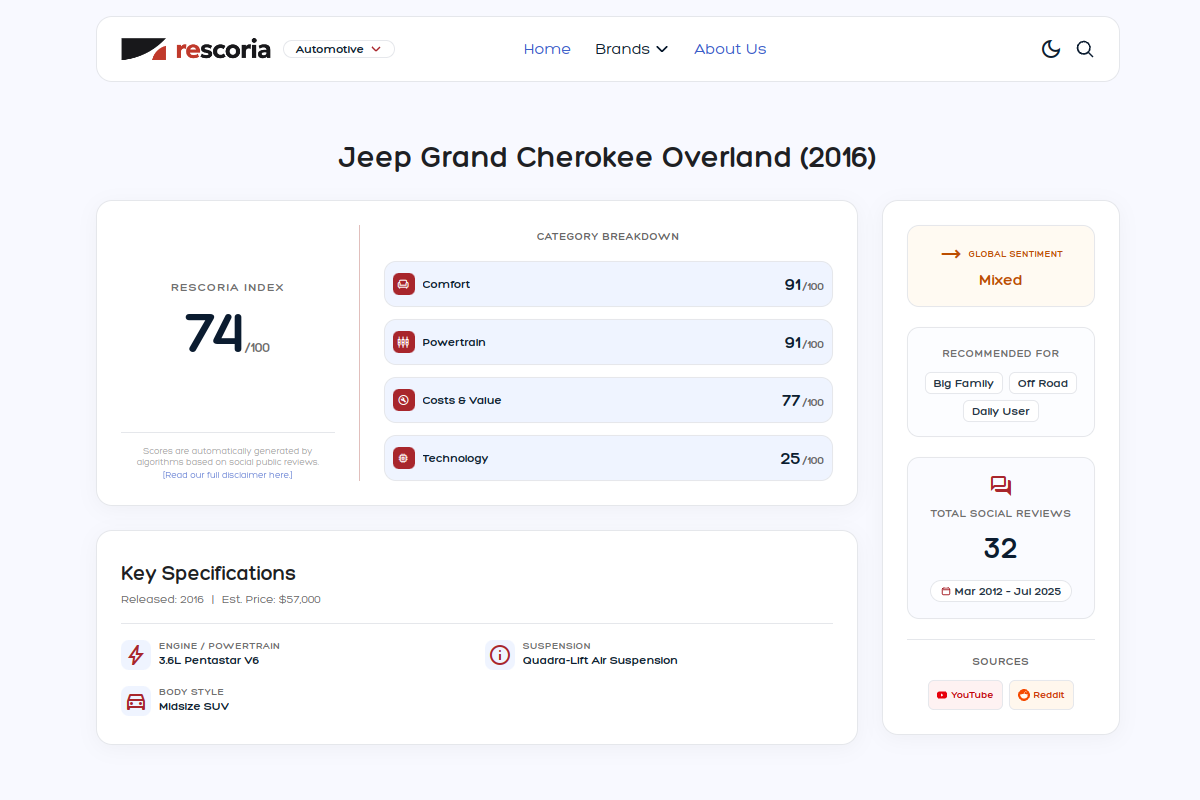Click the social reviews chat icon
The image size is (1200, 800).
pos(1001,486)
